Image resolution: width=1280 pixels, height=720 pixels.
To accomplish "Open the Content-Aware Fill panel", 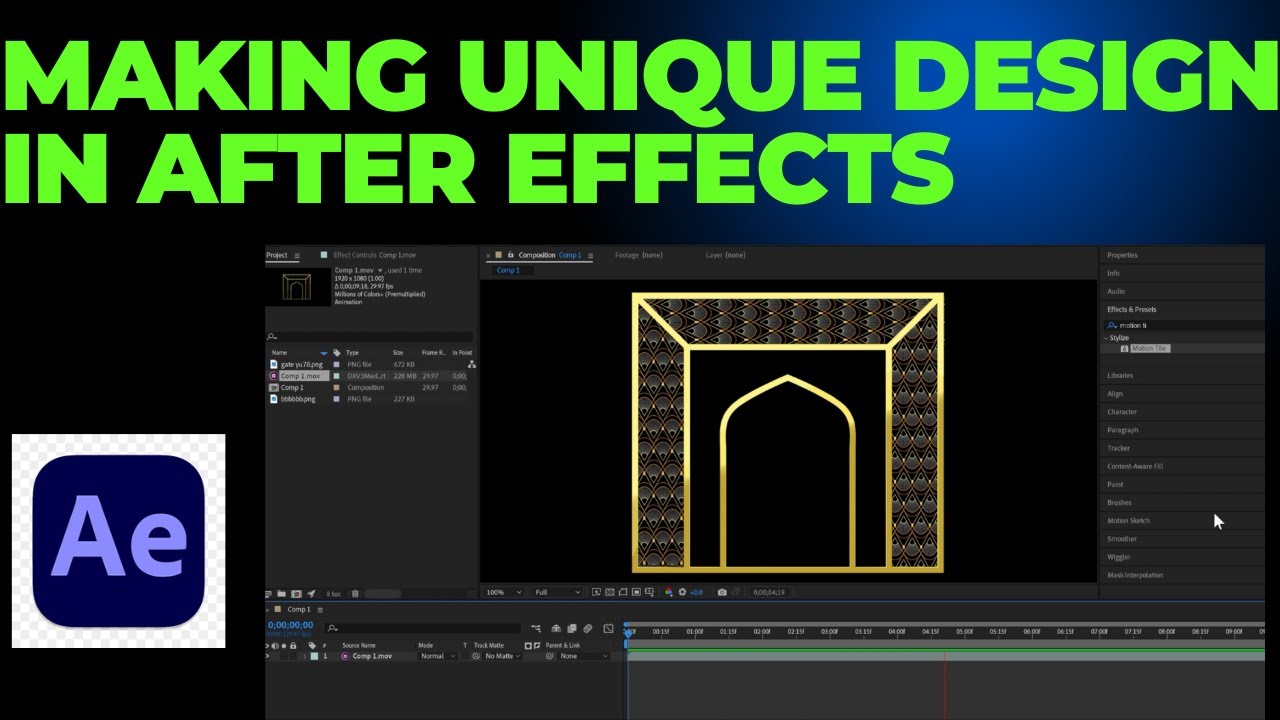I will point(1135,466).
